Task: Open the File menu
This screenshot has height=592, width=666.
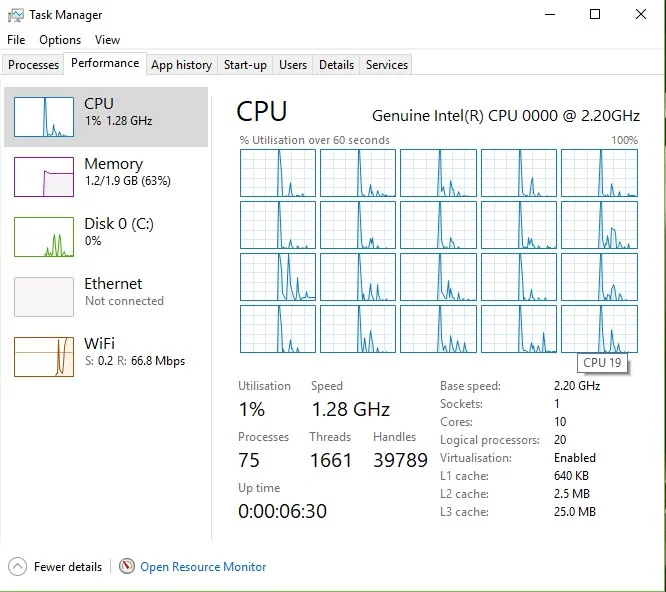Action: point(16,40)
